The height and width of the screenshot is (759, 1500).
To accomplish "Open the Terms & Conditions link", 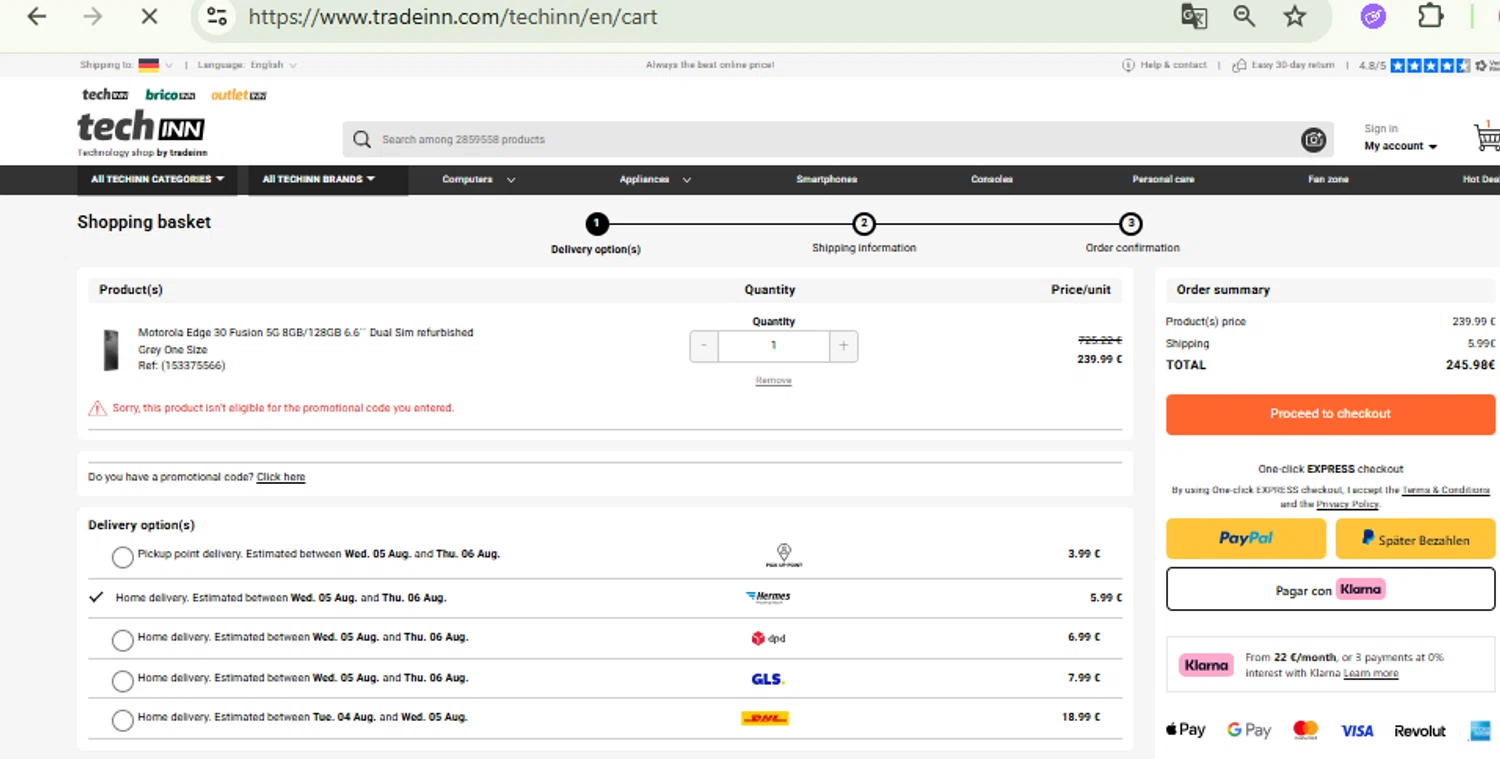I will coord(1445,490).
